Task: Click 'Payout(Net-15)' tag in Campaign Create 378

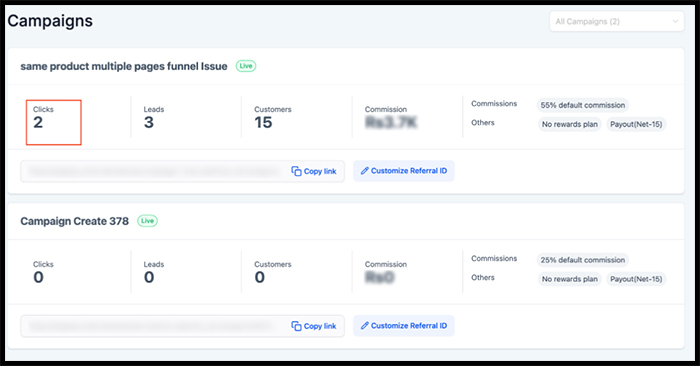Action: tap(636, 279)
